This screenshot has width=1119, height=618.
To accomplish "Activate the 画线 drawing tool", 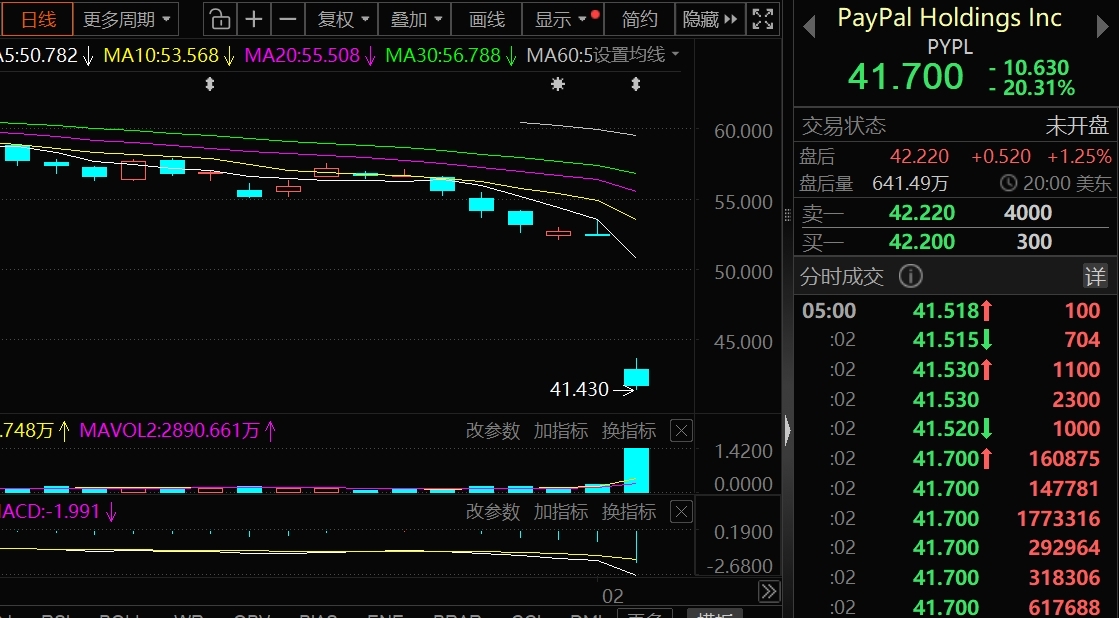I will [487, 19].
